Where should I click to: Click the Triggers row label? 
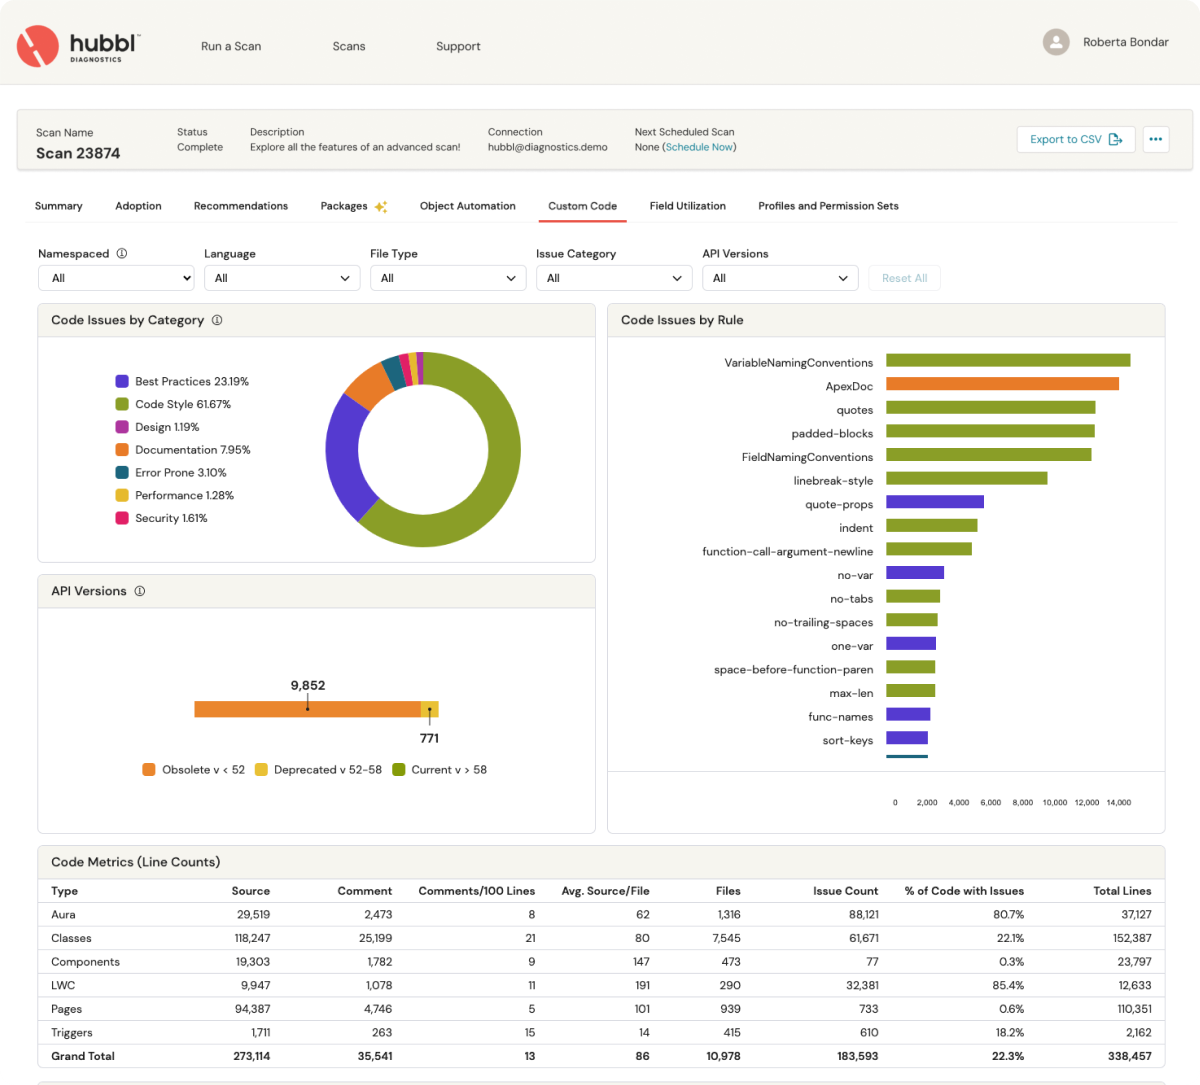click(72, 1033)
